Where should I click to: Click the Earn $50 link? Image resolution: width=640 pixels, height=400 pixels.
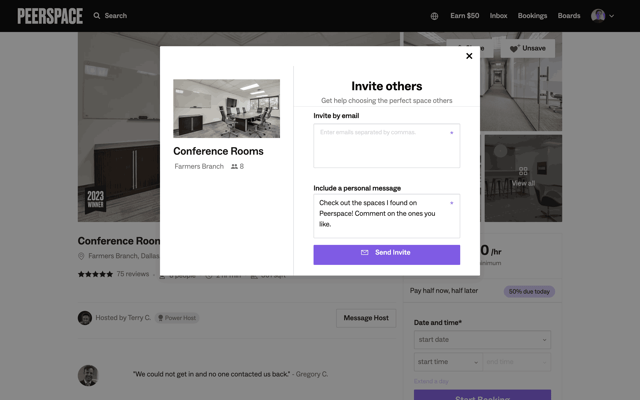(464, 16)
